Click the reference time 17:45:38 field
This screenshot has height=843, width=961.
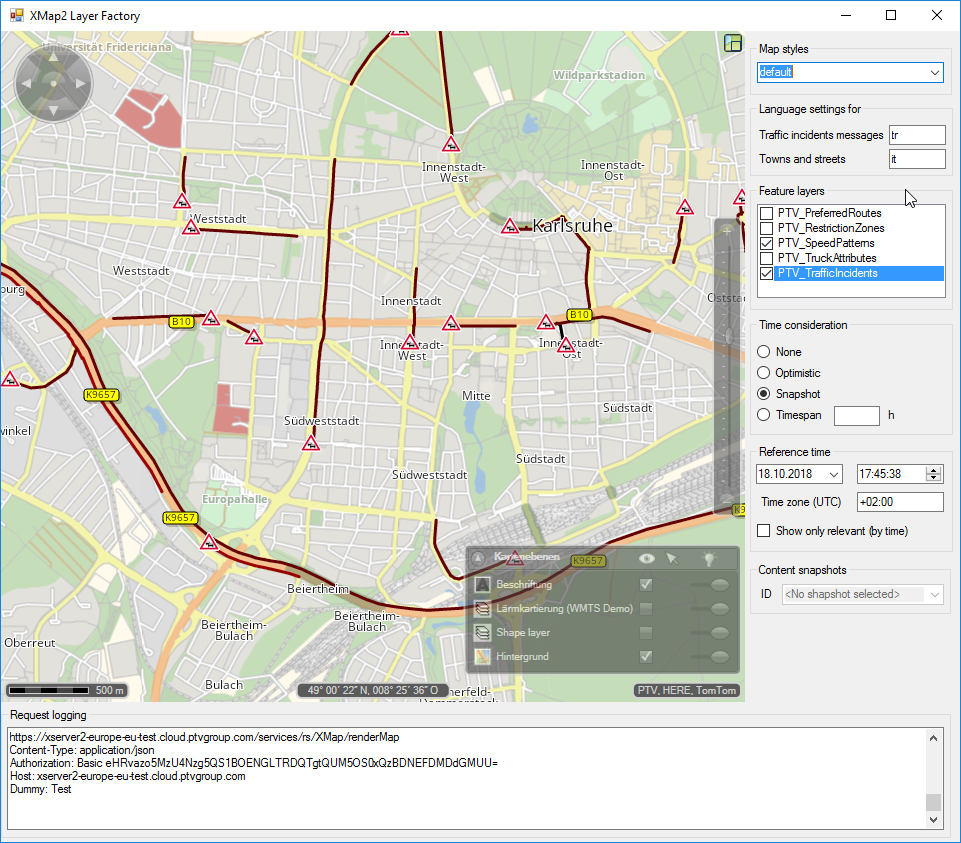pyautogui.click(x=892, y=474)
